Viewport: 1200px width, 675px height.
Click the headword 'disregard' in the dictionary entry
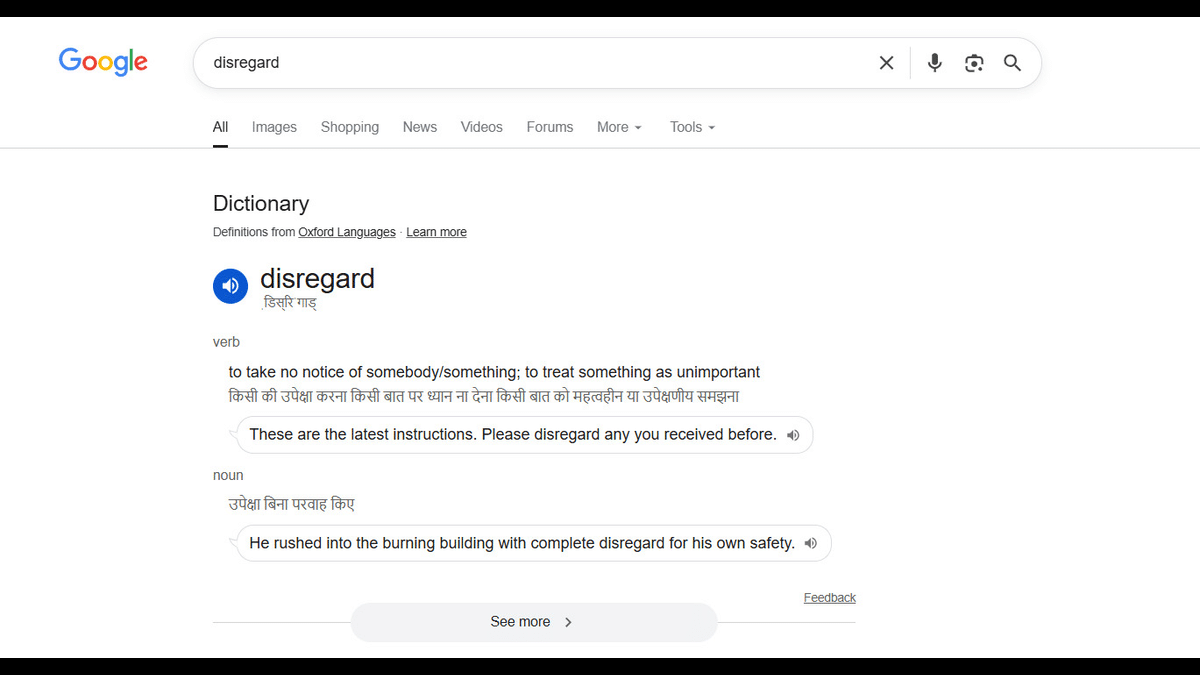[317, 278]
